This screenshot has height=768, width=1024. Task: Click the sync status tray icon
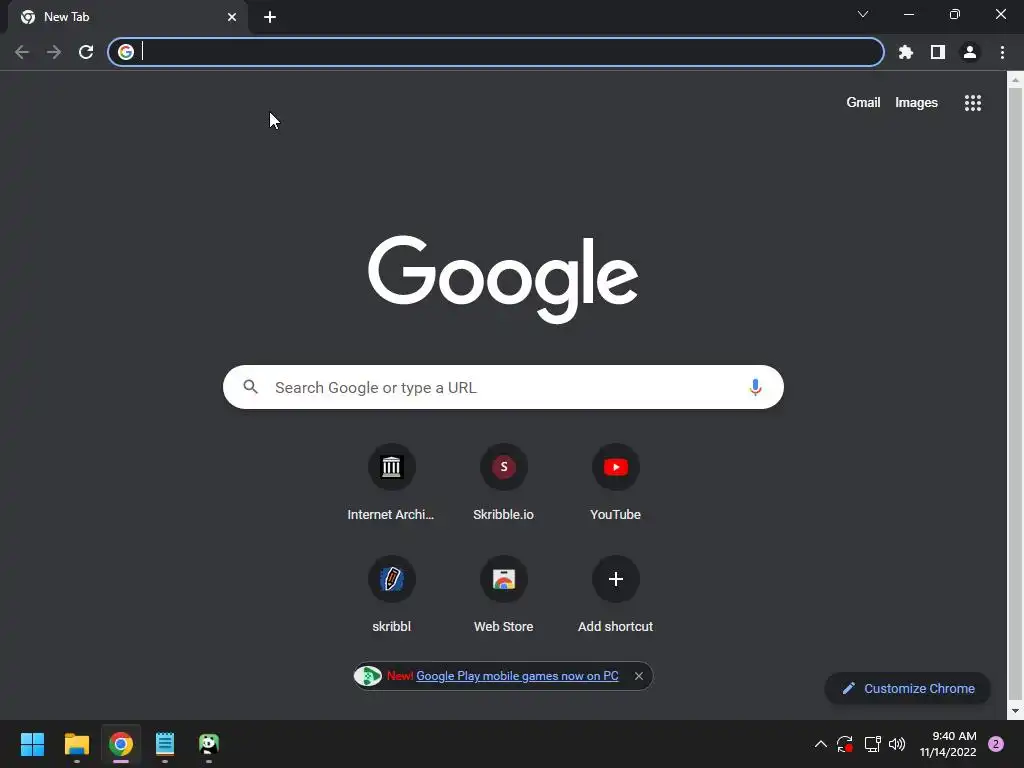[x=844, y=744]
